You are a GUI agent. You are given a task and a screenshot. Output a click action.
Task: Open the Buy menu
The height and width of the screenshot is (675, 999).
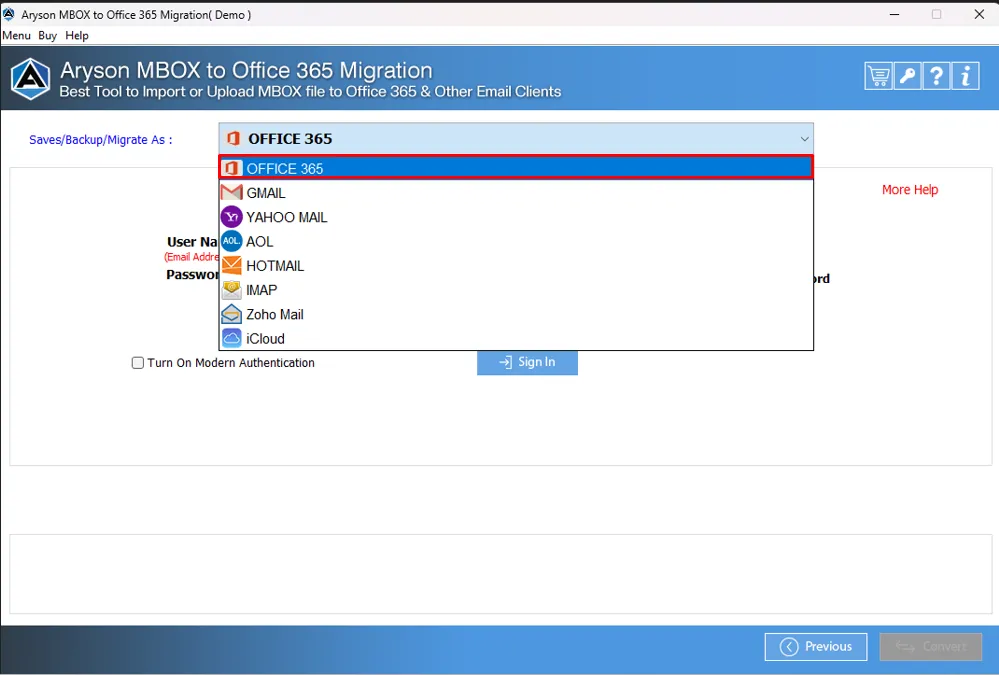click(x=47, y=36)
